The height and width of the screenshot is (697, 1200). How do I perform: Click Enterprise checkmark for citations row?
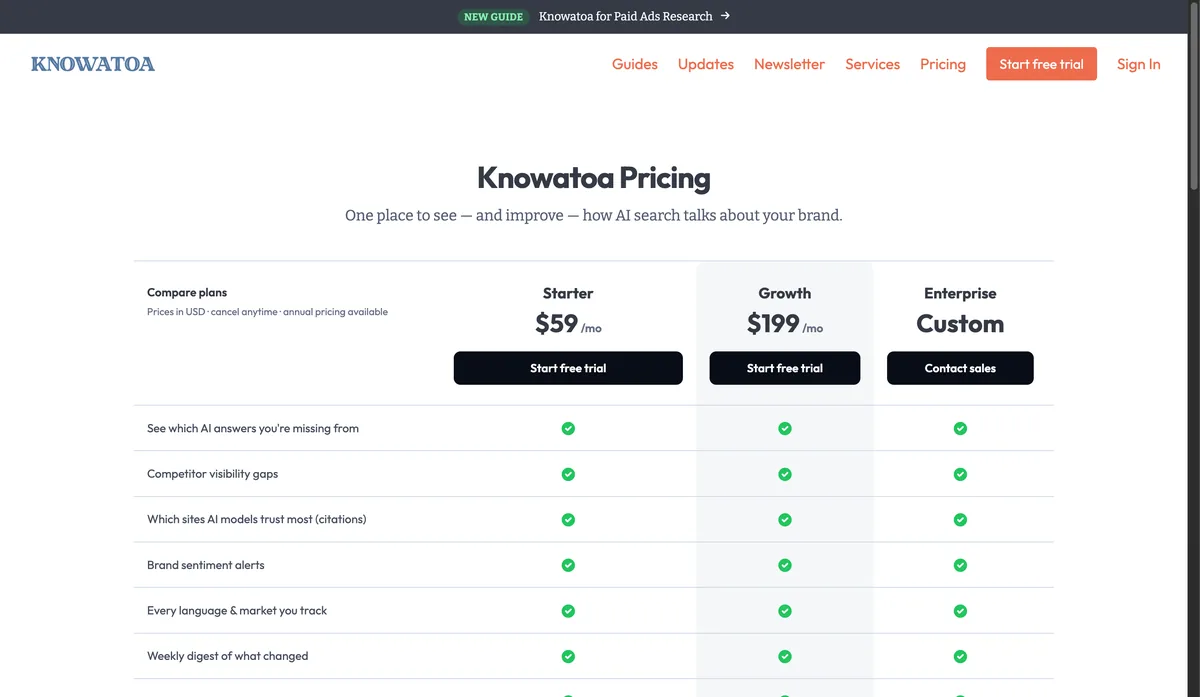tap(960, 520)
